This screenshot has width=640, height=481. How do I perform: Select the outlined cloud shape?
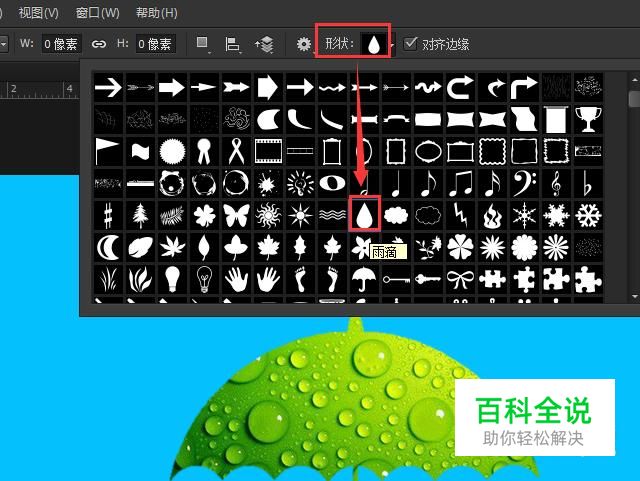pos(428,216)
